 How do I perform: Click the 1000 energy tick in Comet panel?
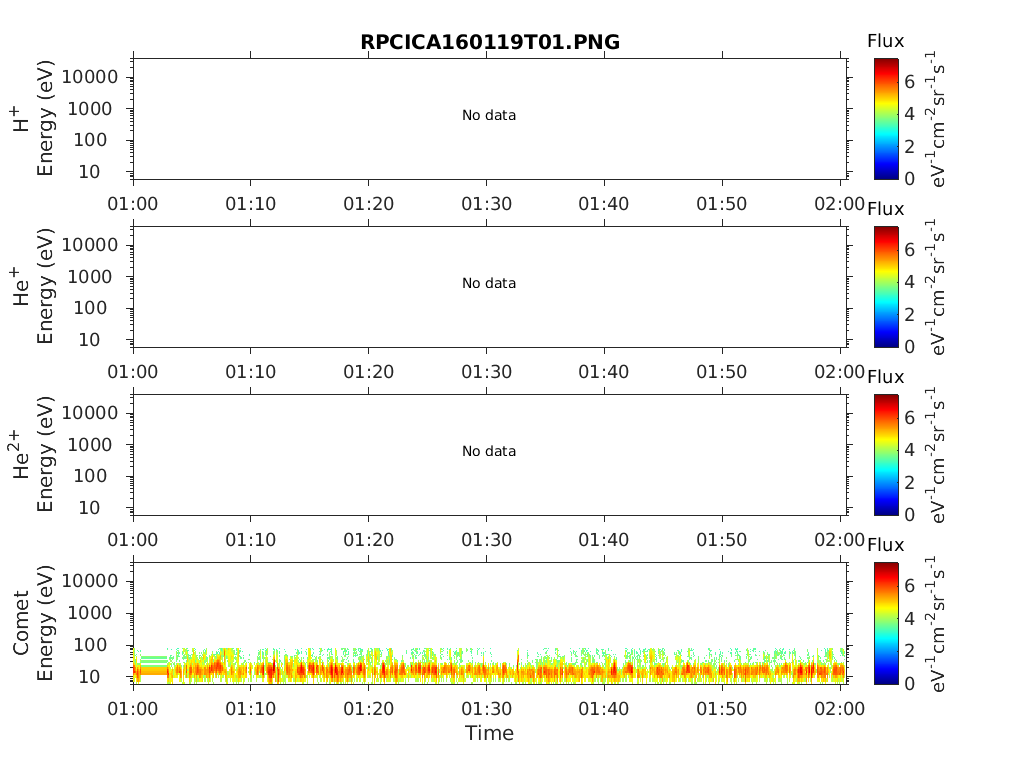tap(90, 613)
